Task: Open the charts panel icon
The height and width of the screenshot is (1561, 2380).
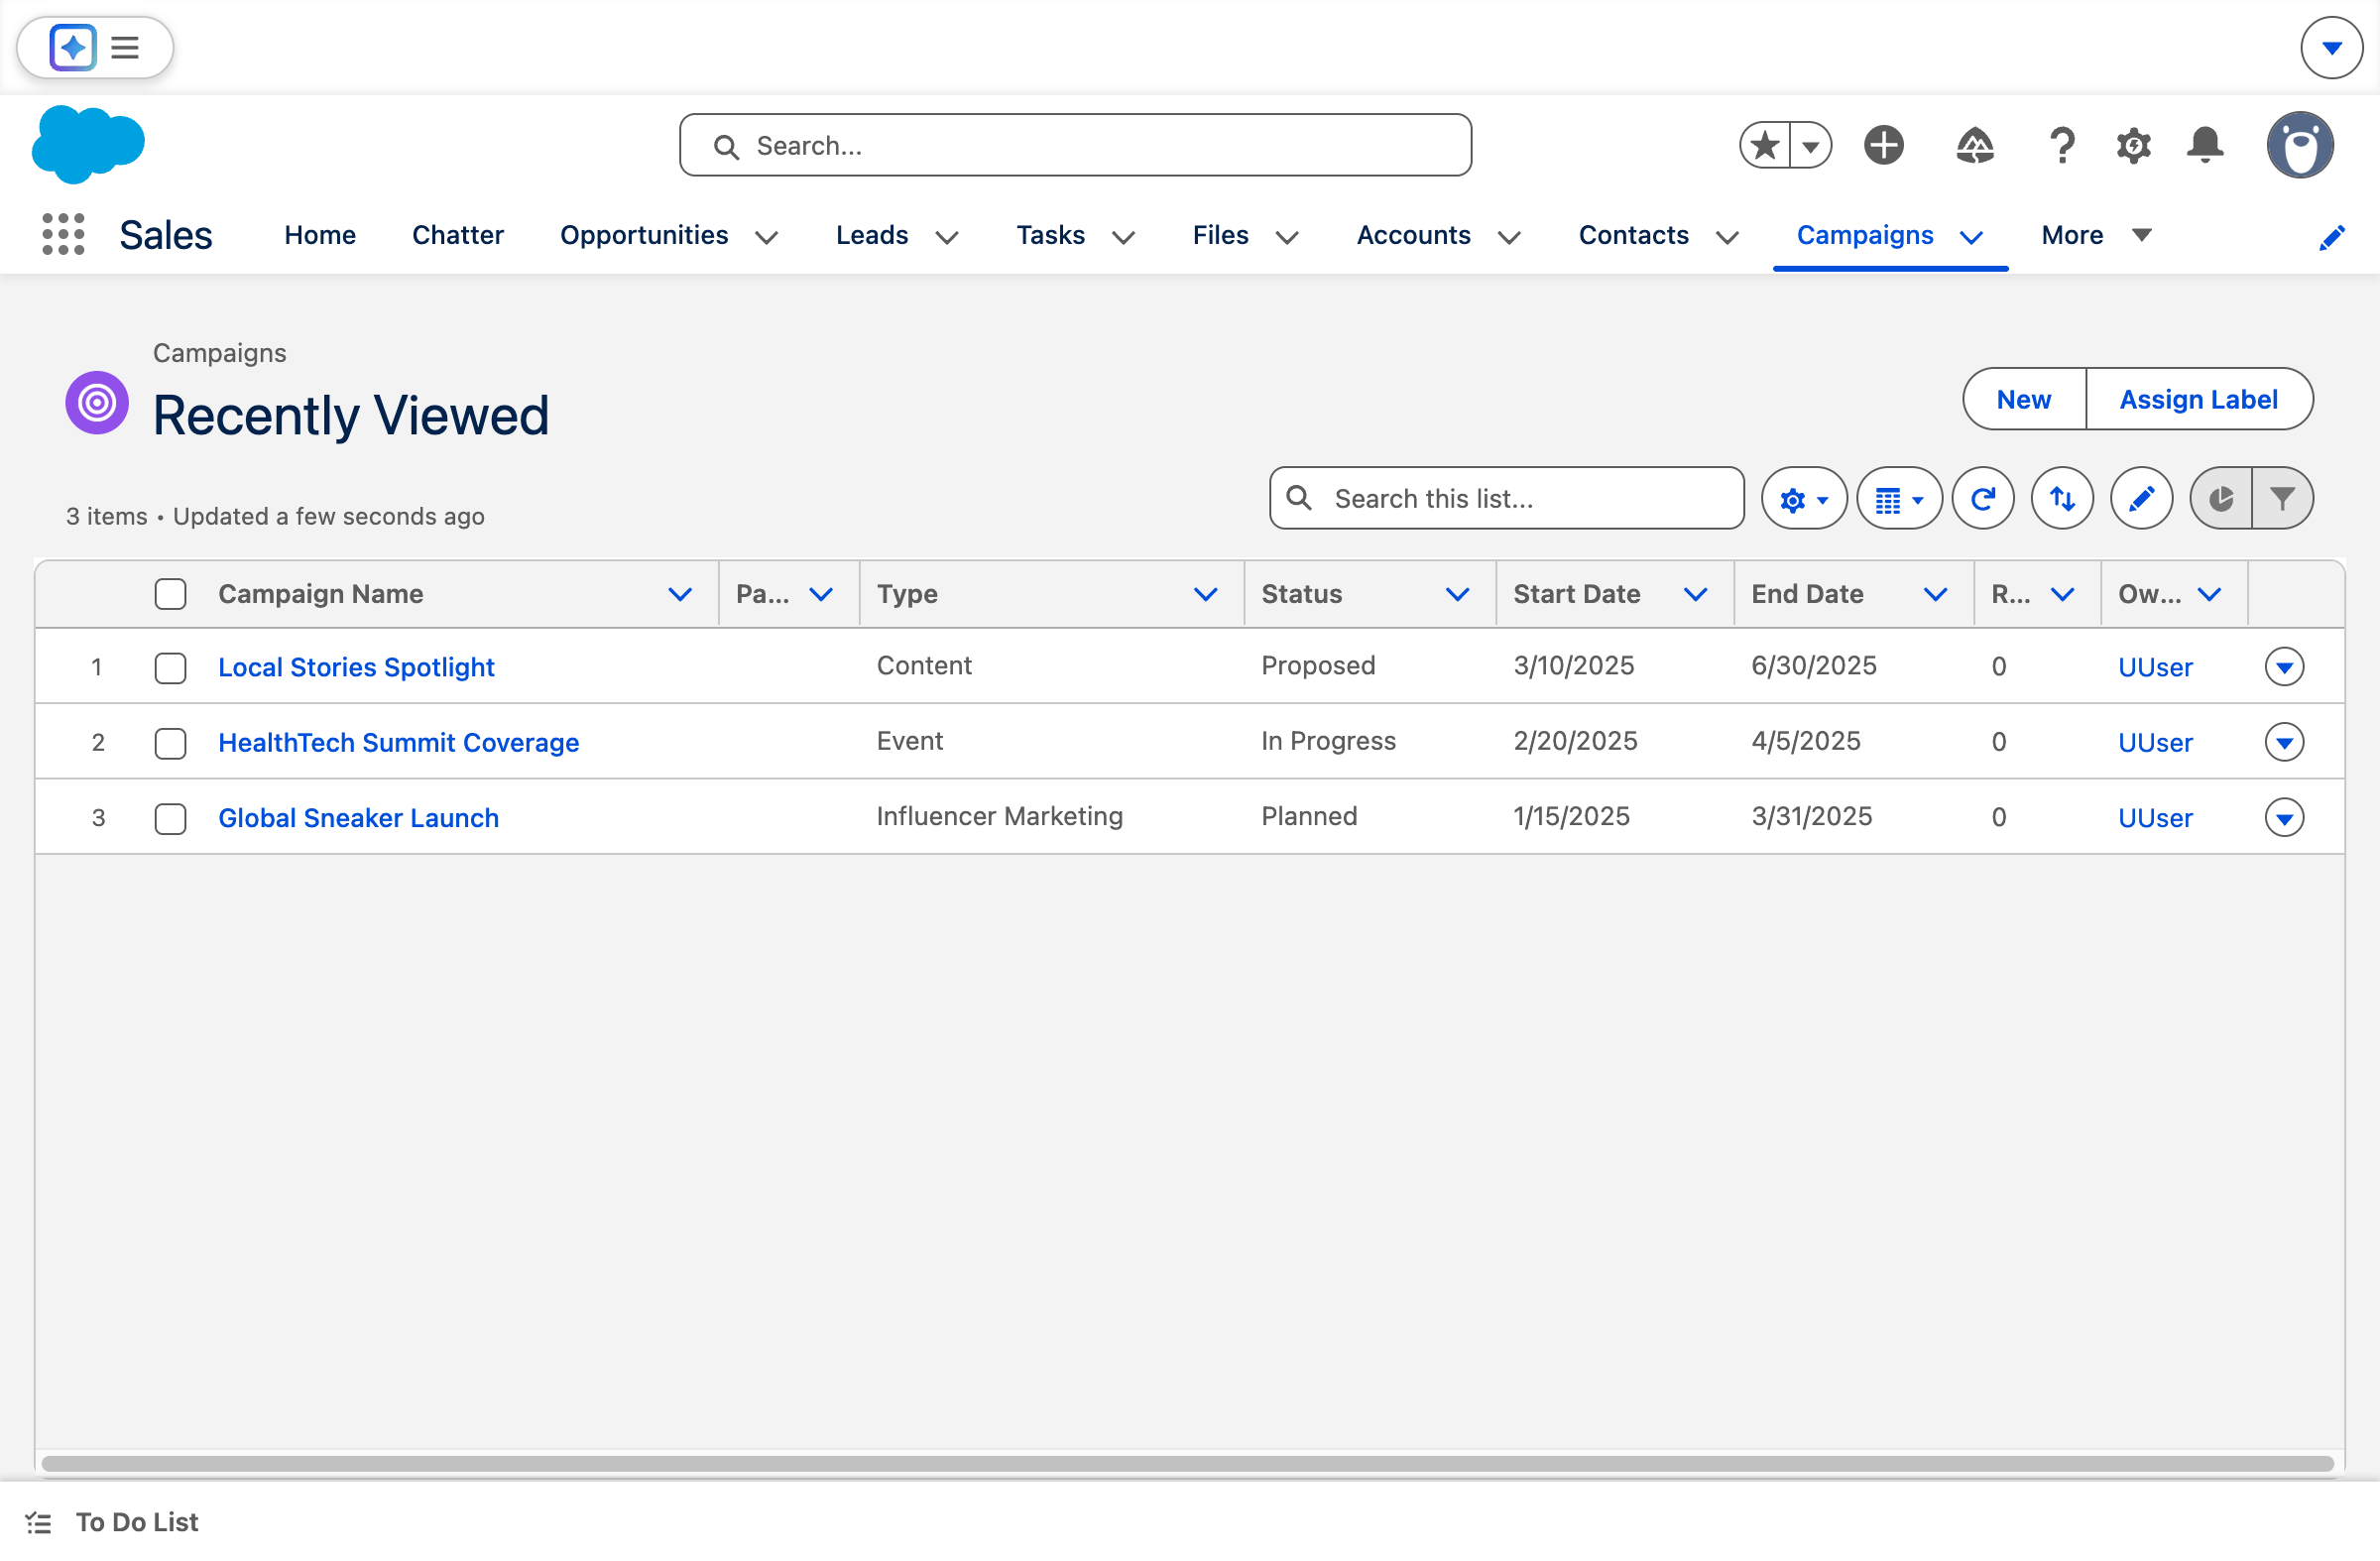Action: [x=2221, y=498]
